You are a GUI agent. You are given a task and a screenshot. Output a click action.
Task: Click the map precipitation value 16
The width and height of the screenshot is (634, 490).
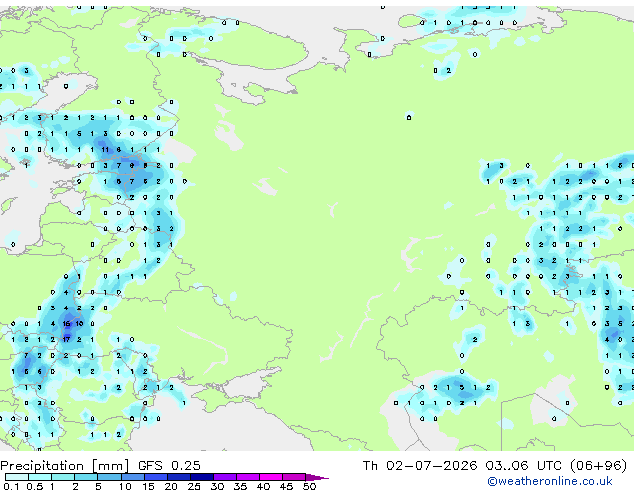coord(66,323)
